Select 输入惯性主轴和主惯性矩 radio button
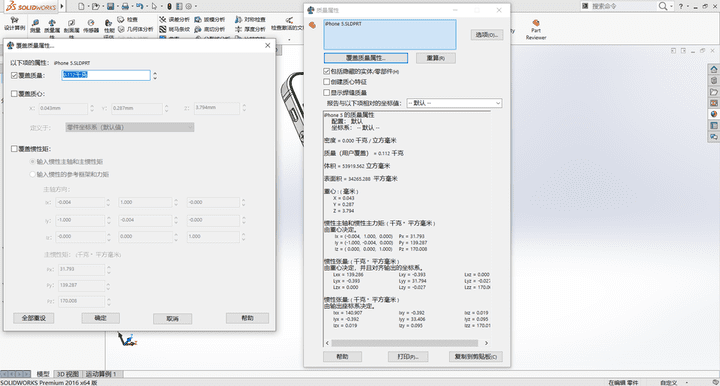 33,162
